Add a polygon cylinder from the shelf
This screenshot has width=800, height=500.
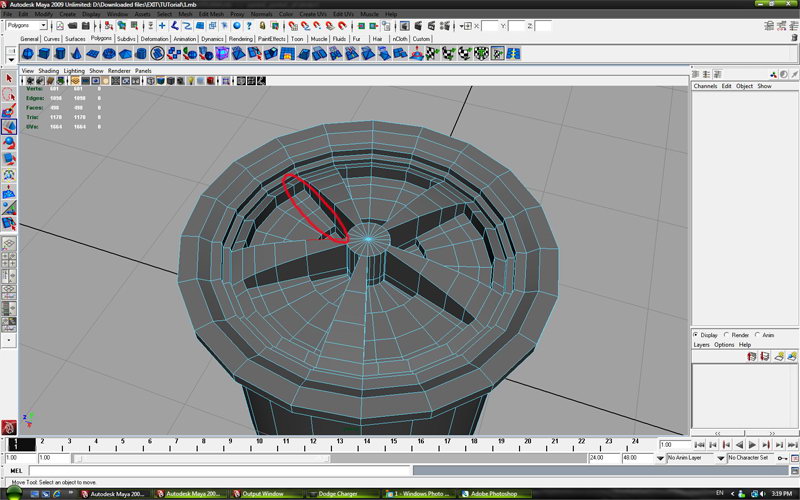click(62, 53)
